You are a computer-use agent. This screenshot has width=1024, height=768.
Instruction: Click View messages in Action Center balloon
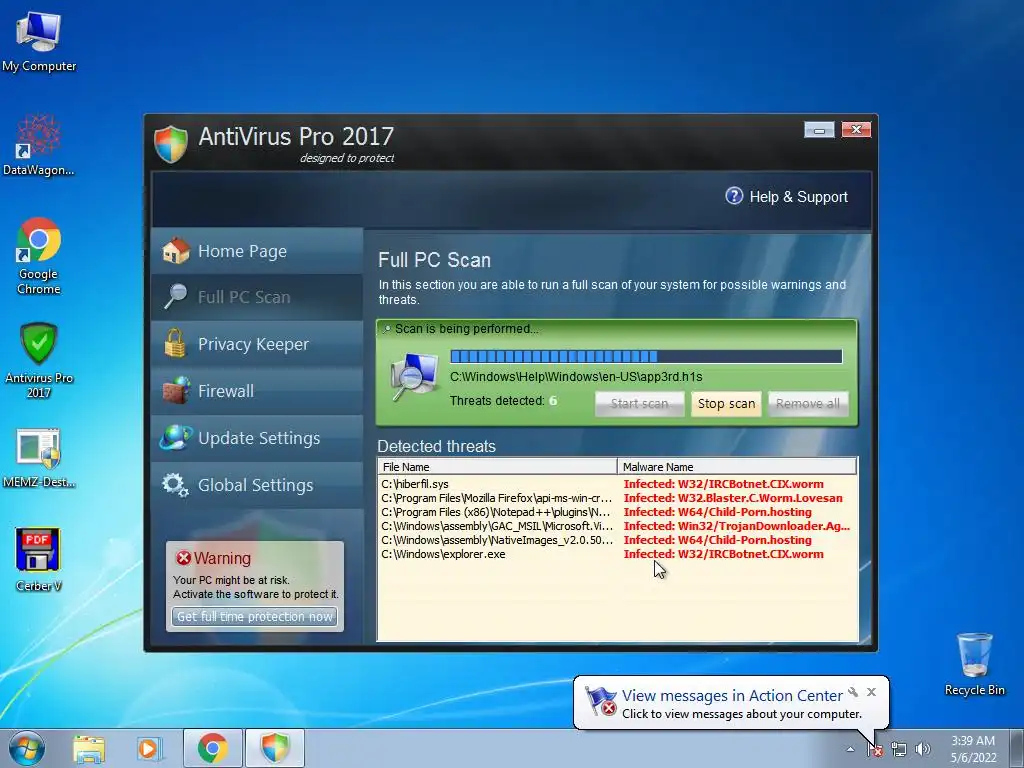732,696
